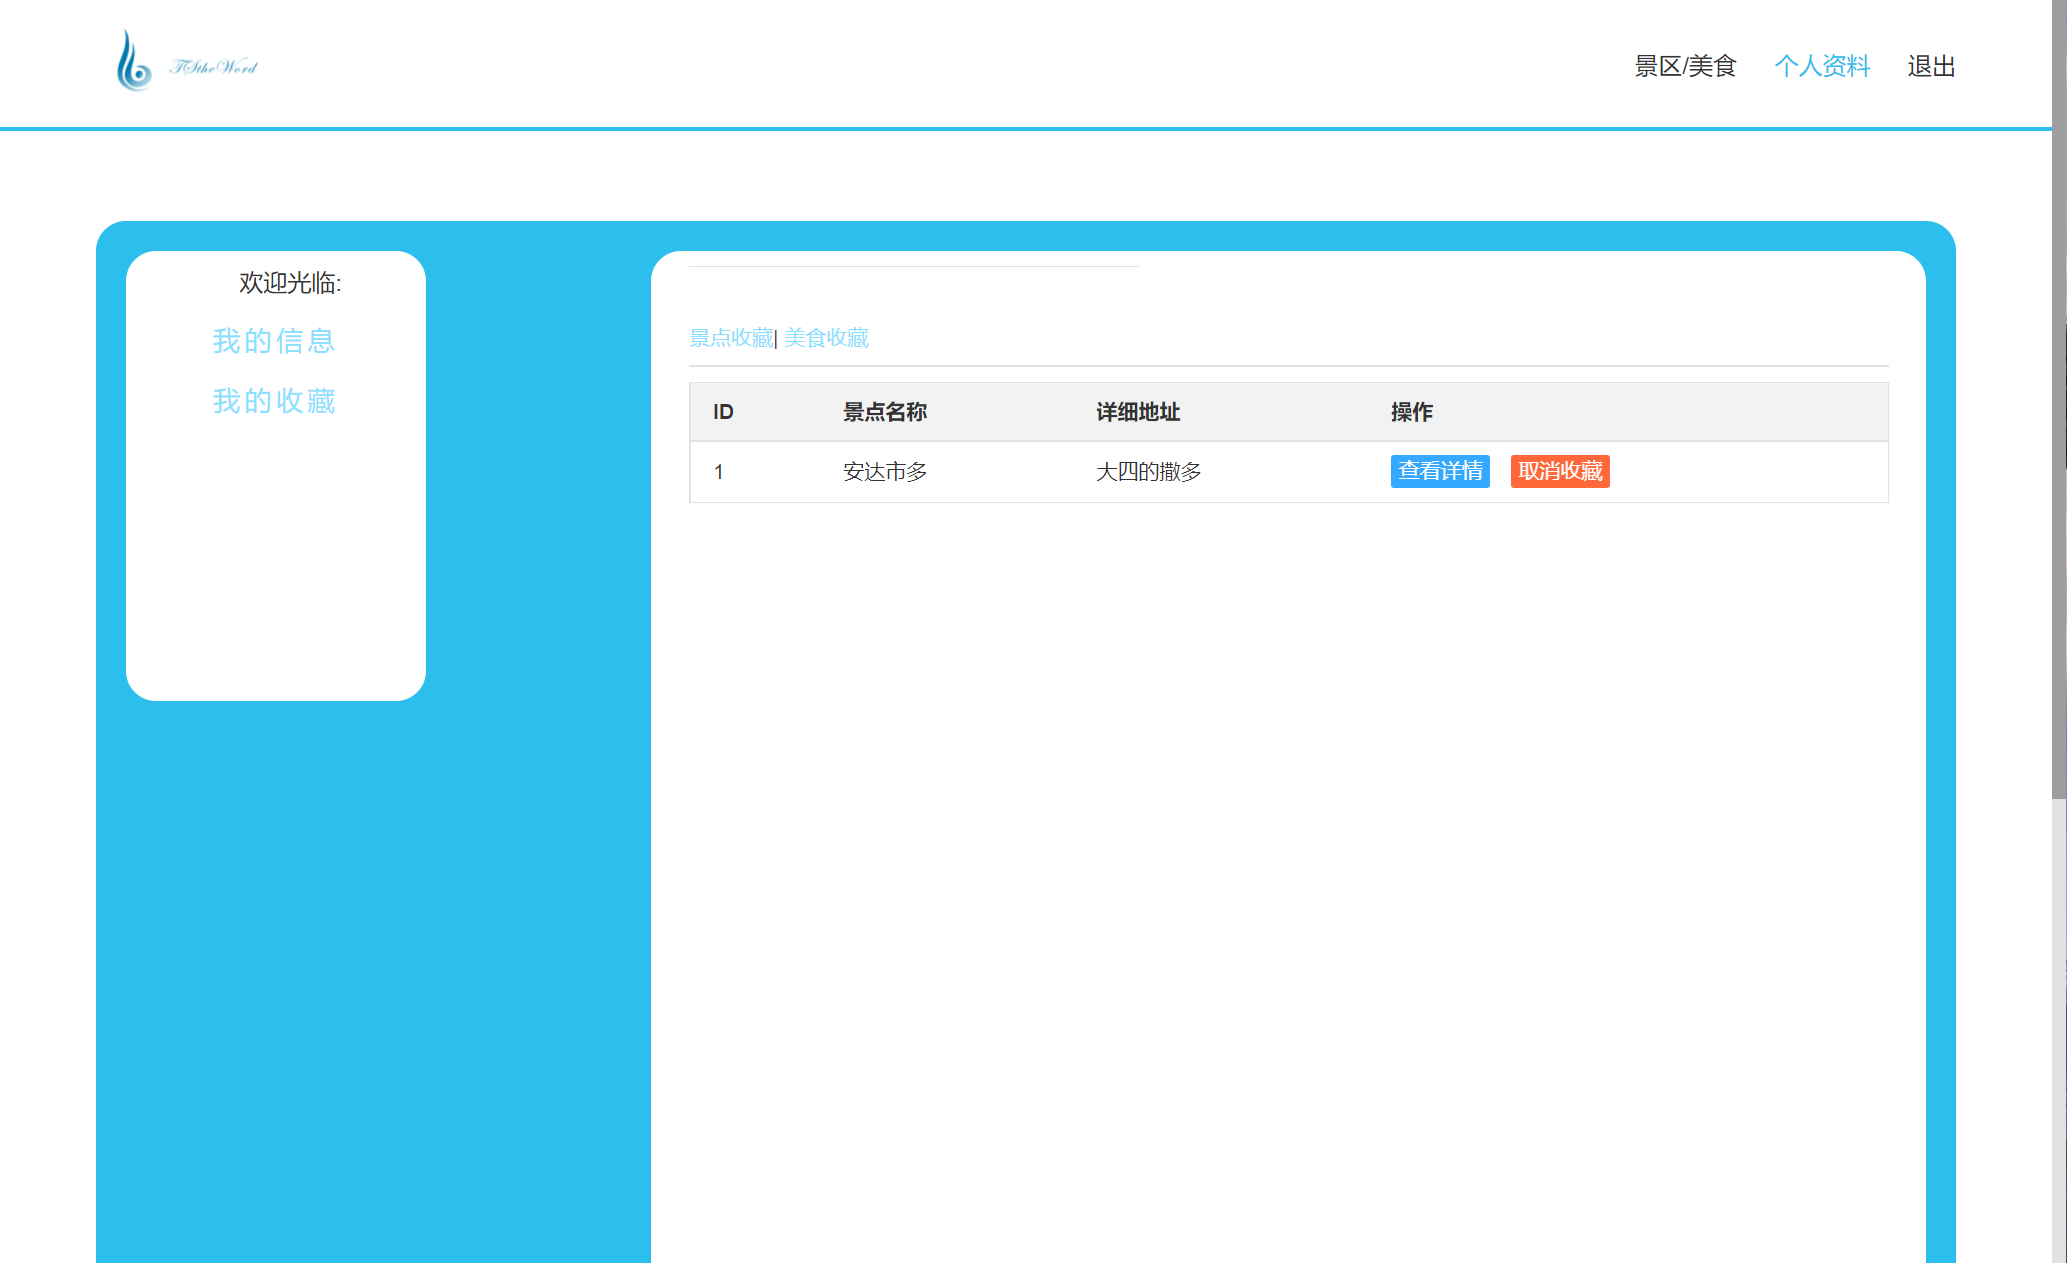Click the address text 大四的撒多
Viewport: 2067px width, 1263px height.
[x=1148, y=471]
